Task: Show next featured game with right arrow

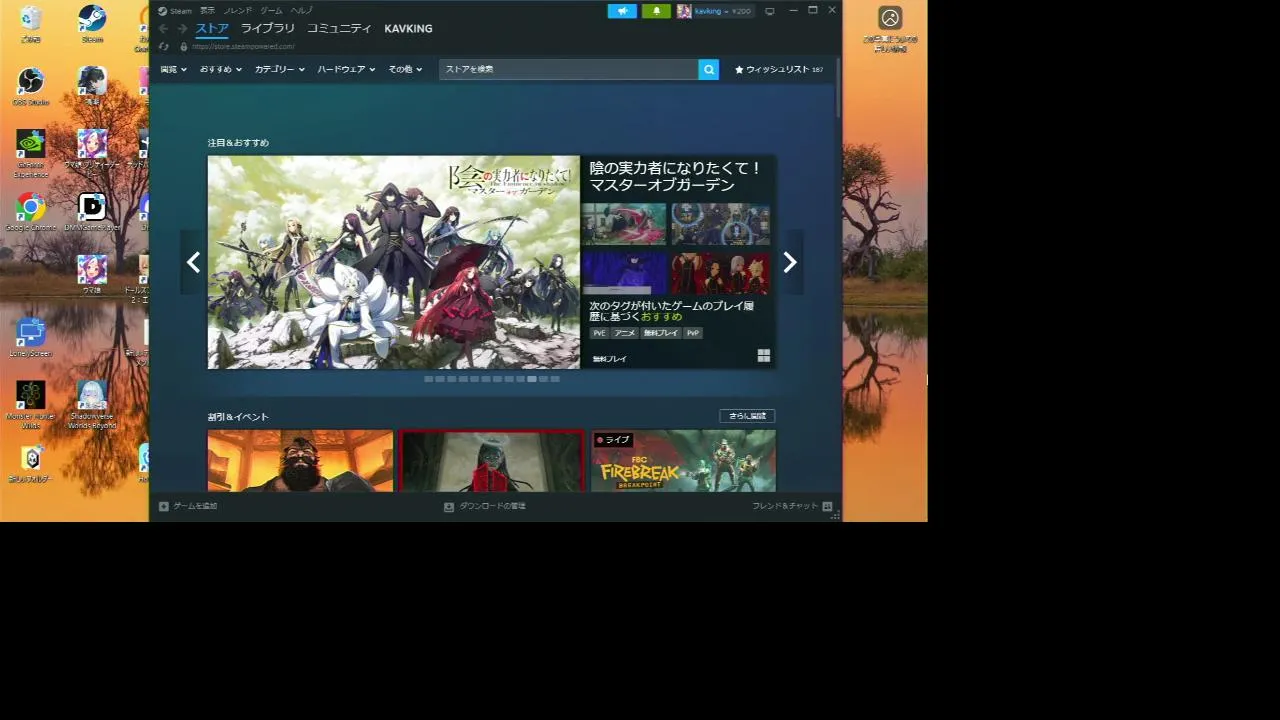Action: coord(790,262)
